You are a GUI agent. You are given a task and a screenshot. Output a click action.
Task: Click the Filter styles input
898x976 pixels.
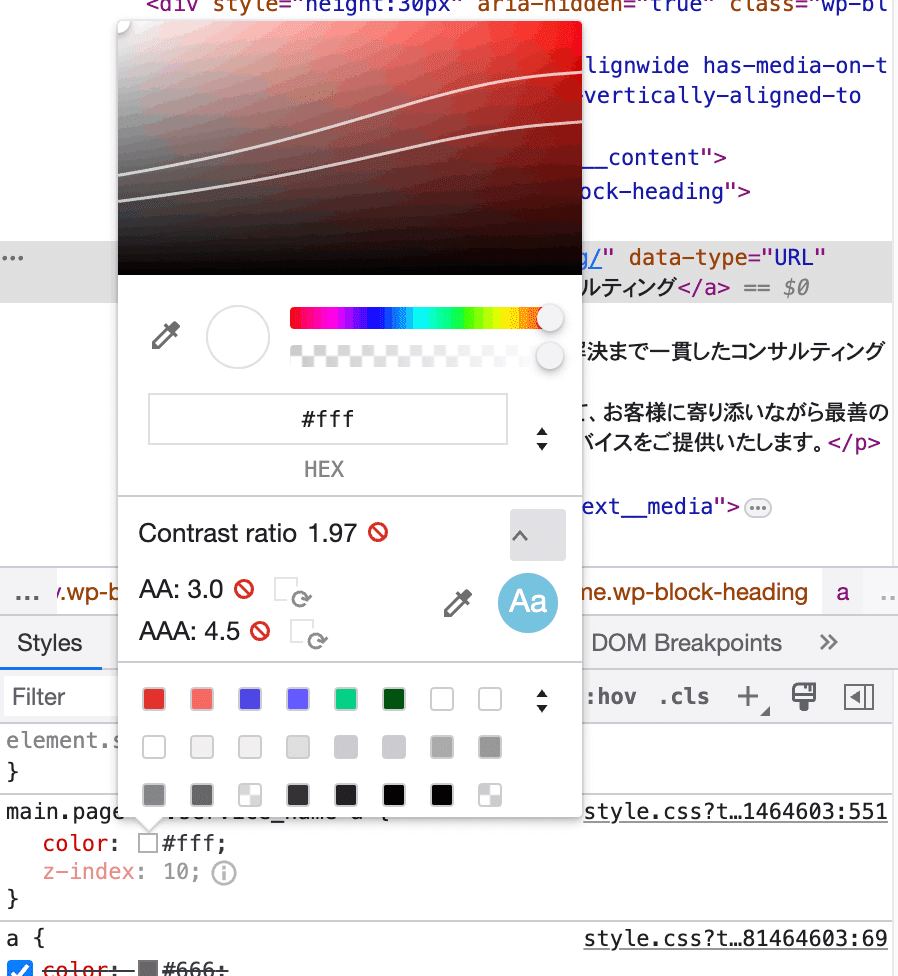point(62,697)
